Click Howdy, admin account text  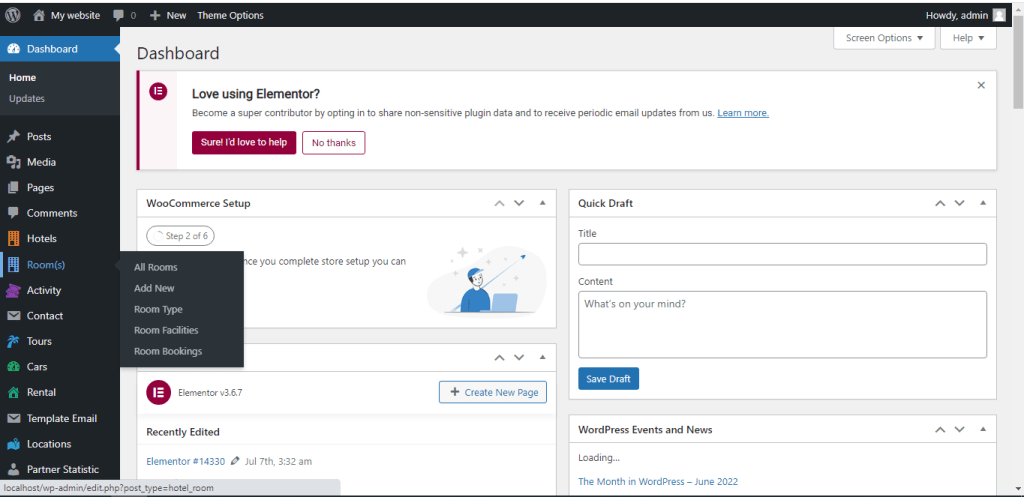coord(957,15)
